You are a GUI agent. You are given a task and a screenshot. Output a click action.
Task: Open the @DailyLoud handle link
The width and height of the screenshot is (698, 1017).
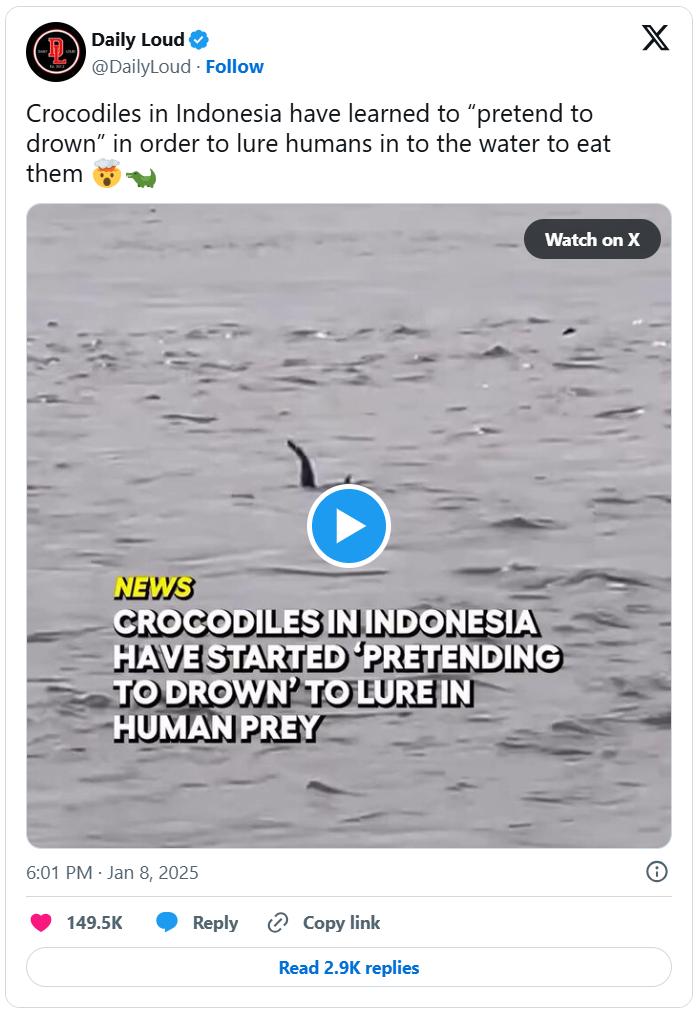click(x=141, y=67)
